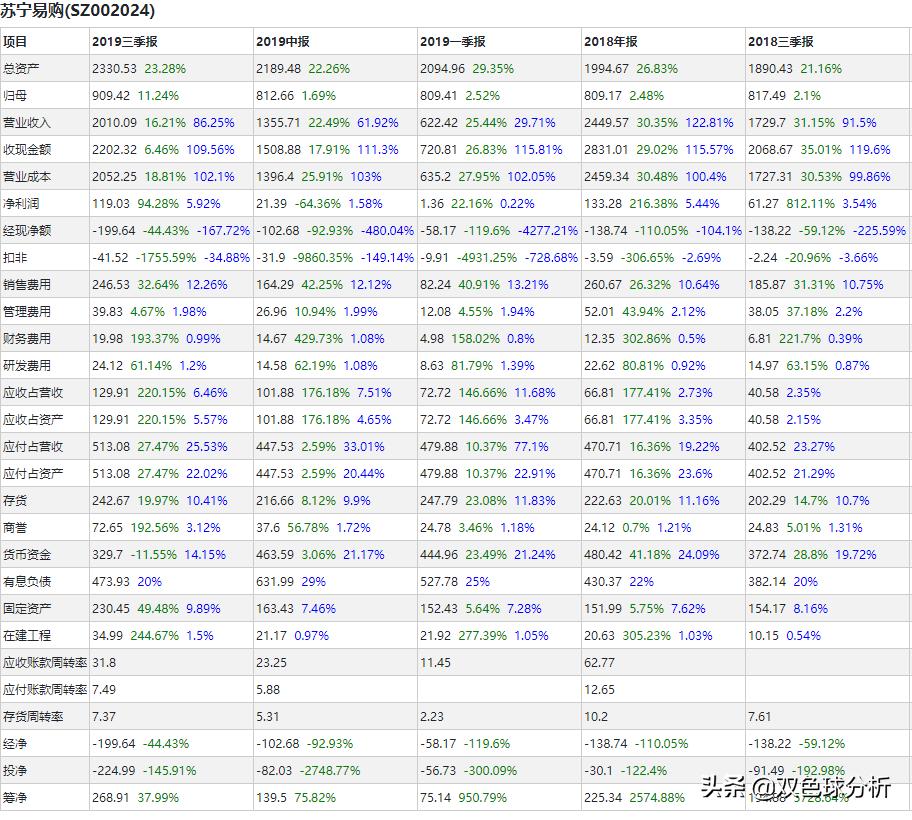Click the 2018三季报 column header

[x=781, y=42]
